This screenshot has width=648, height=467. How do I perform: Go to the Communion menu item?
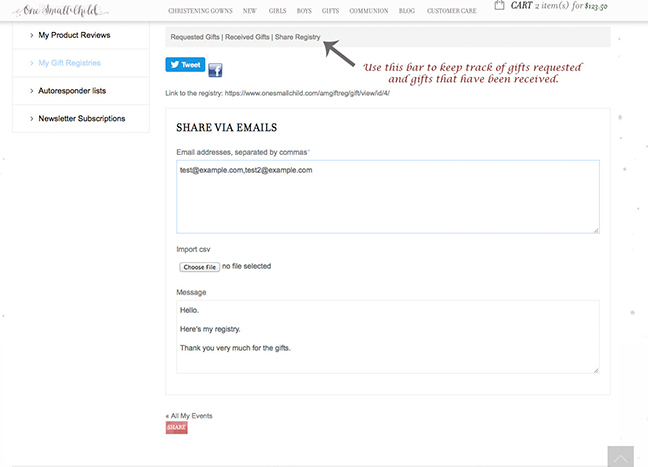coord(368,10)
